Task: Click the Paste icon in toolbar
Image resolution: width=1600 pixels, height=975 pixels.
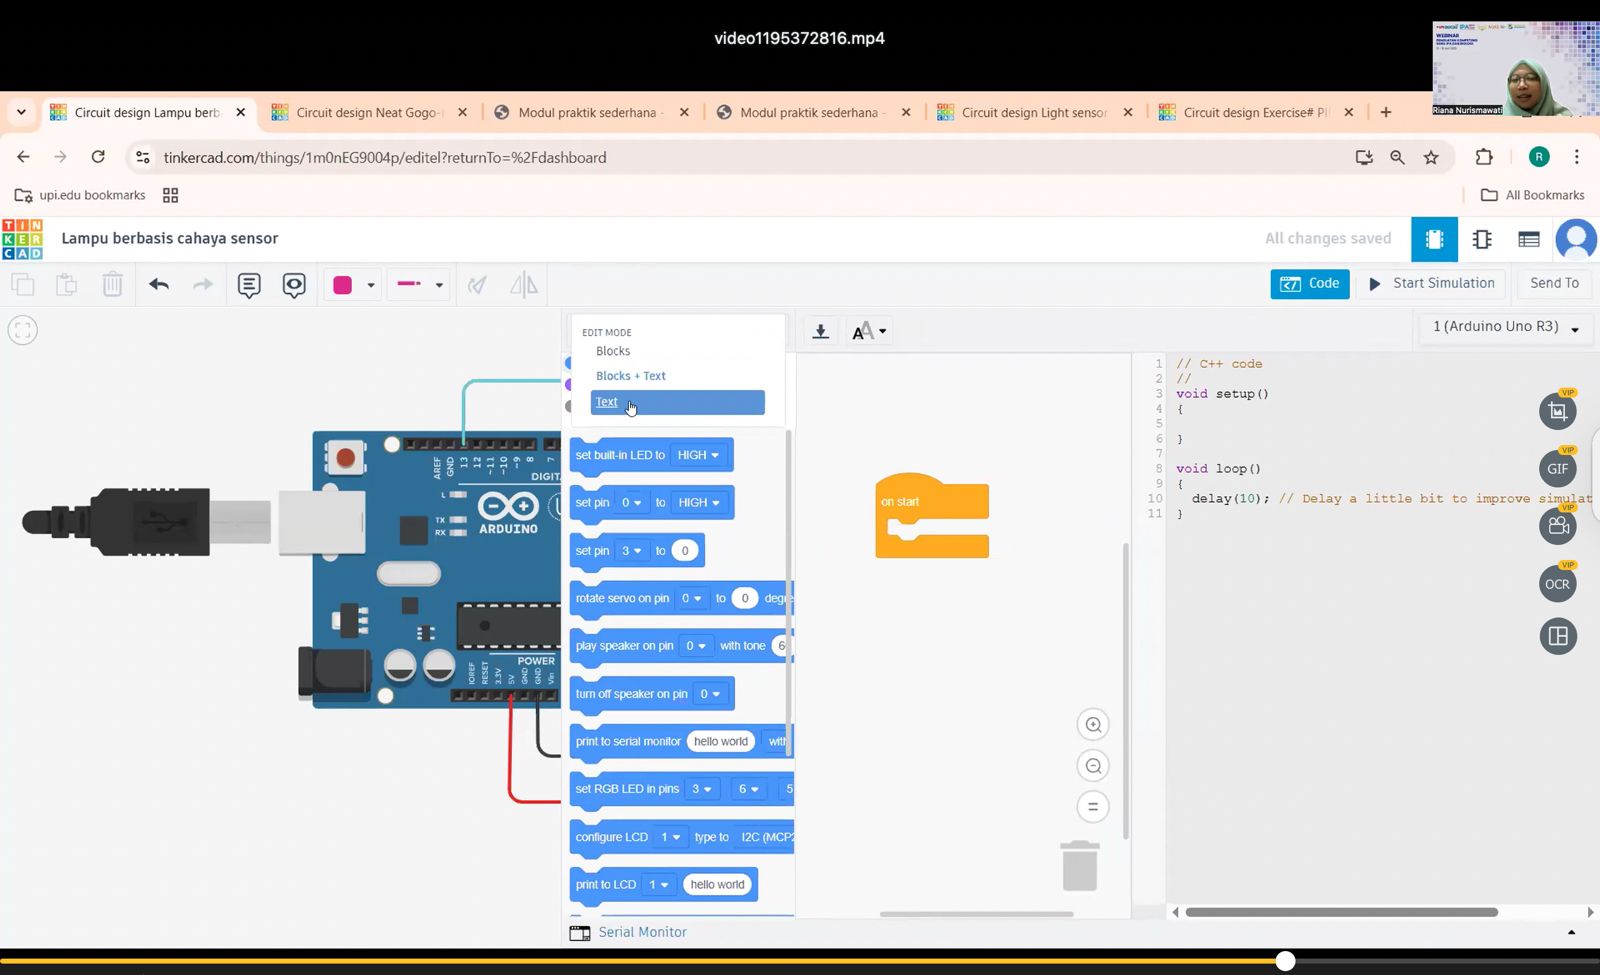Action: click(66, 285)
